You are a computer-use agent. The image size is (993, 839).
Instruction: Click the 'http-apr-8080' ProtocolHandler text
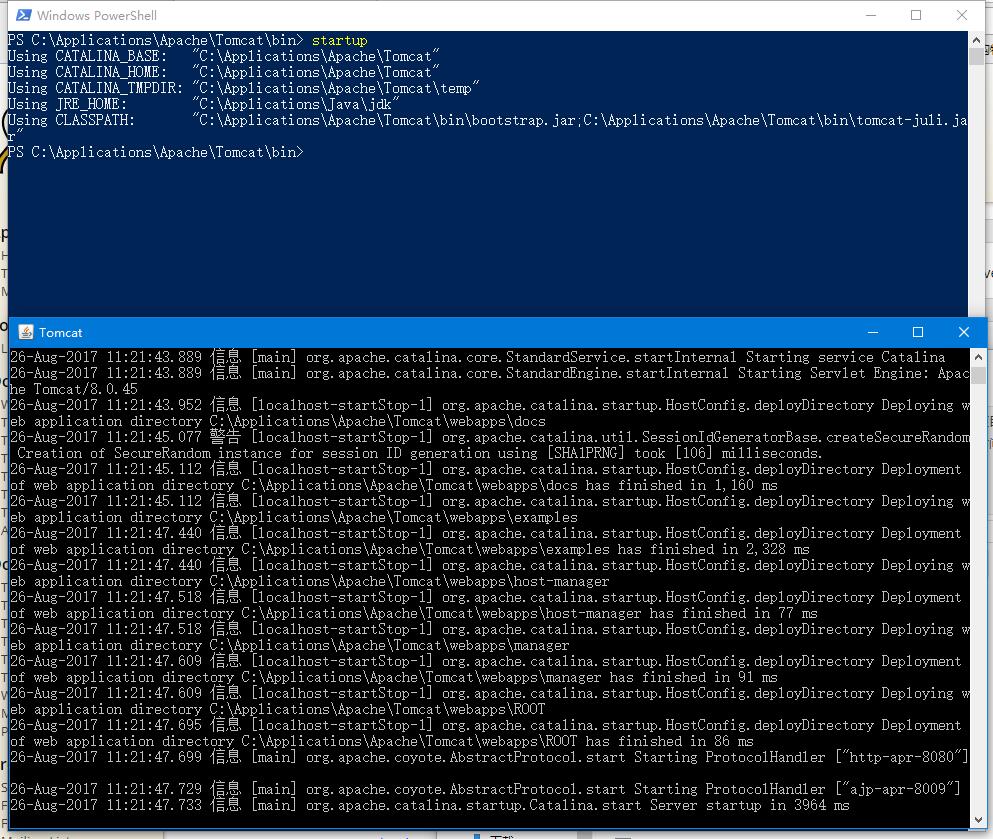[x=902, y=757]
